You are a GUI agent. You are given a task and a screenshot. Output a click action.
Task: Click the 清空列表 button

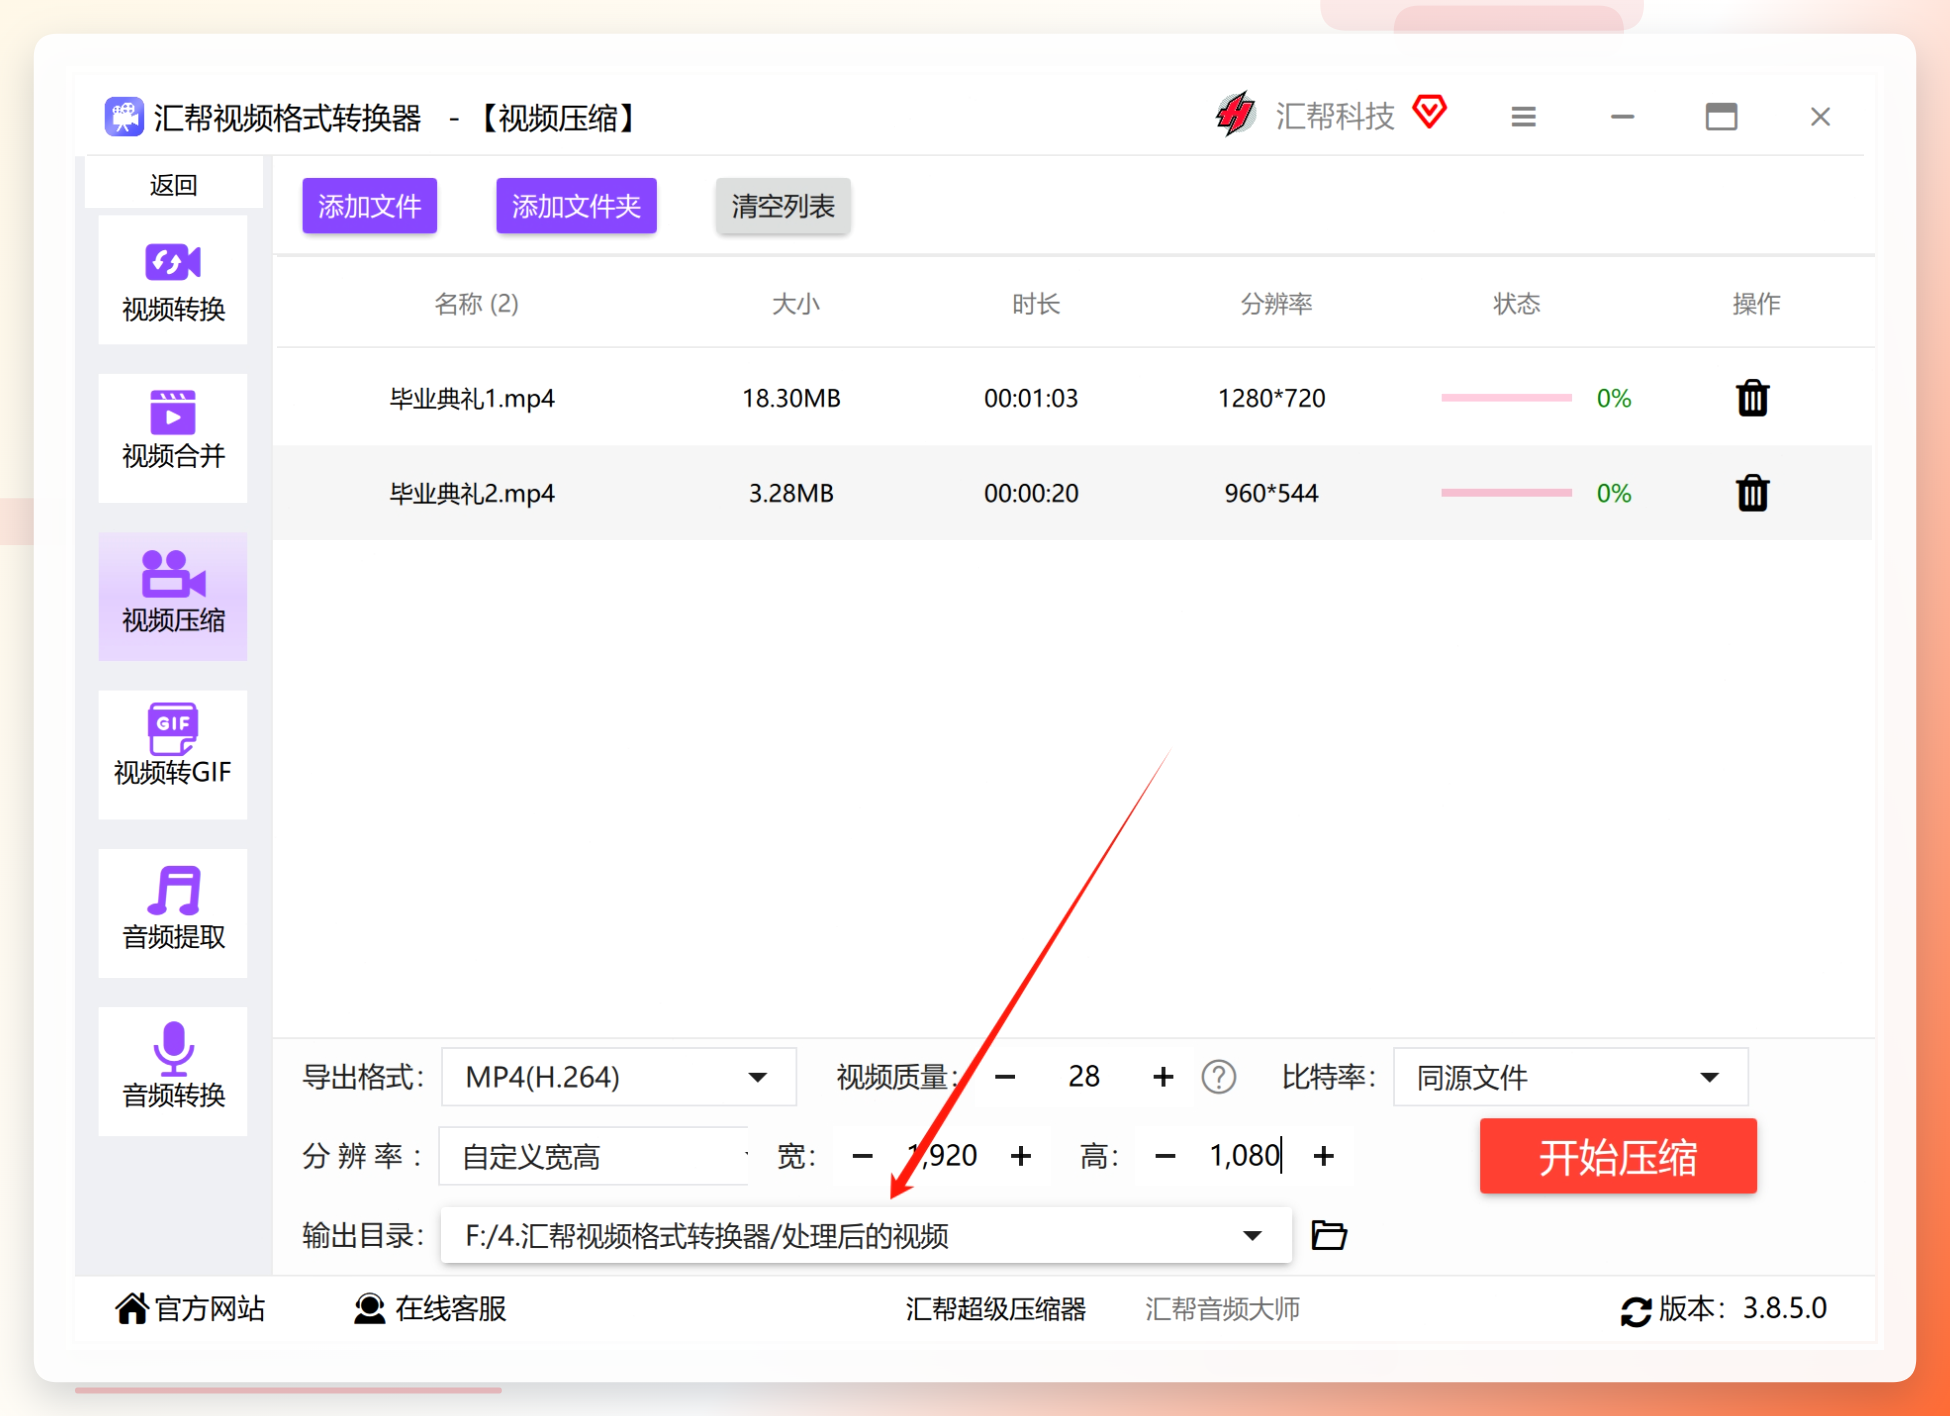783,206
